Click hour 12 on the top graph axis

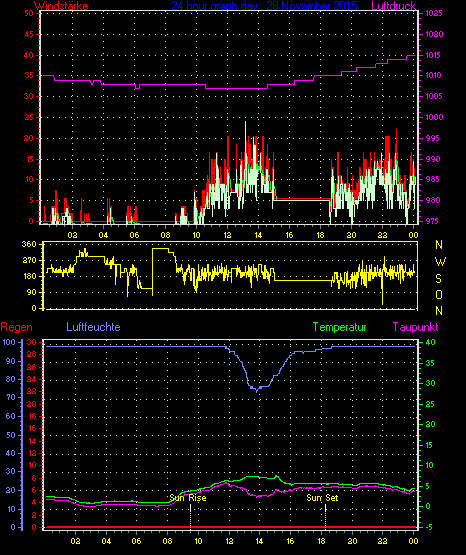coord(227,235)
